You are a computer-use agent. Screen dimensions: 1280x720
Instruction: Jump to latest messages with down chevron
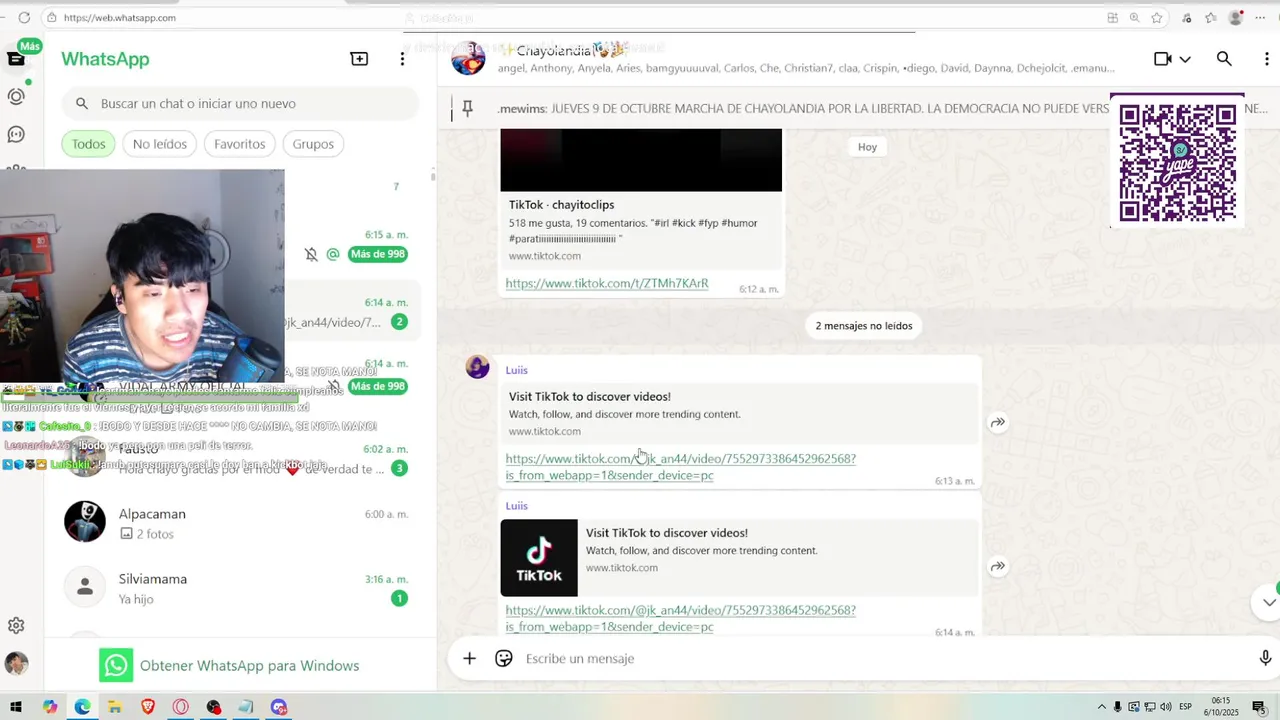pyautogui.click(x=1269, y=602)
